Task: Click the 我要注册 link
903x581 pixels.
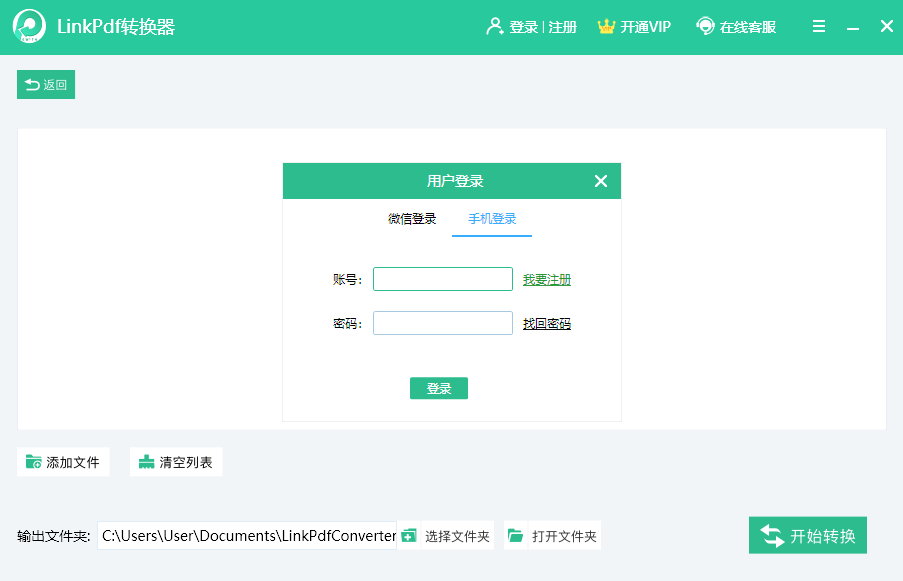Action: (x=547, y=280)
